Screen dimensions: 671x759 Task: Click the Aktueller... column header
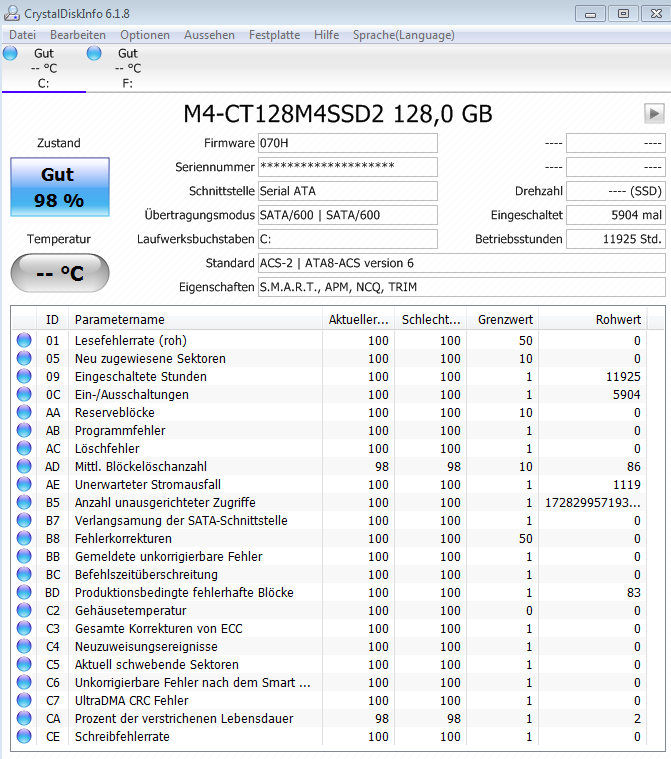click(358, 319)
